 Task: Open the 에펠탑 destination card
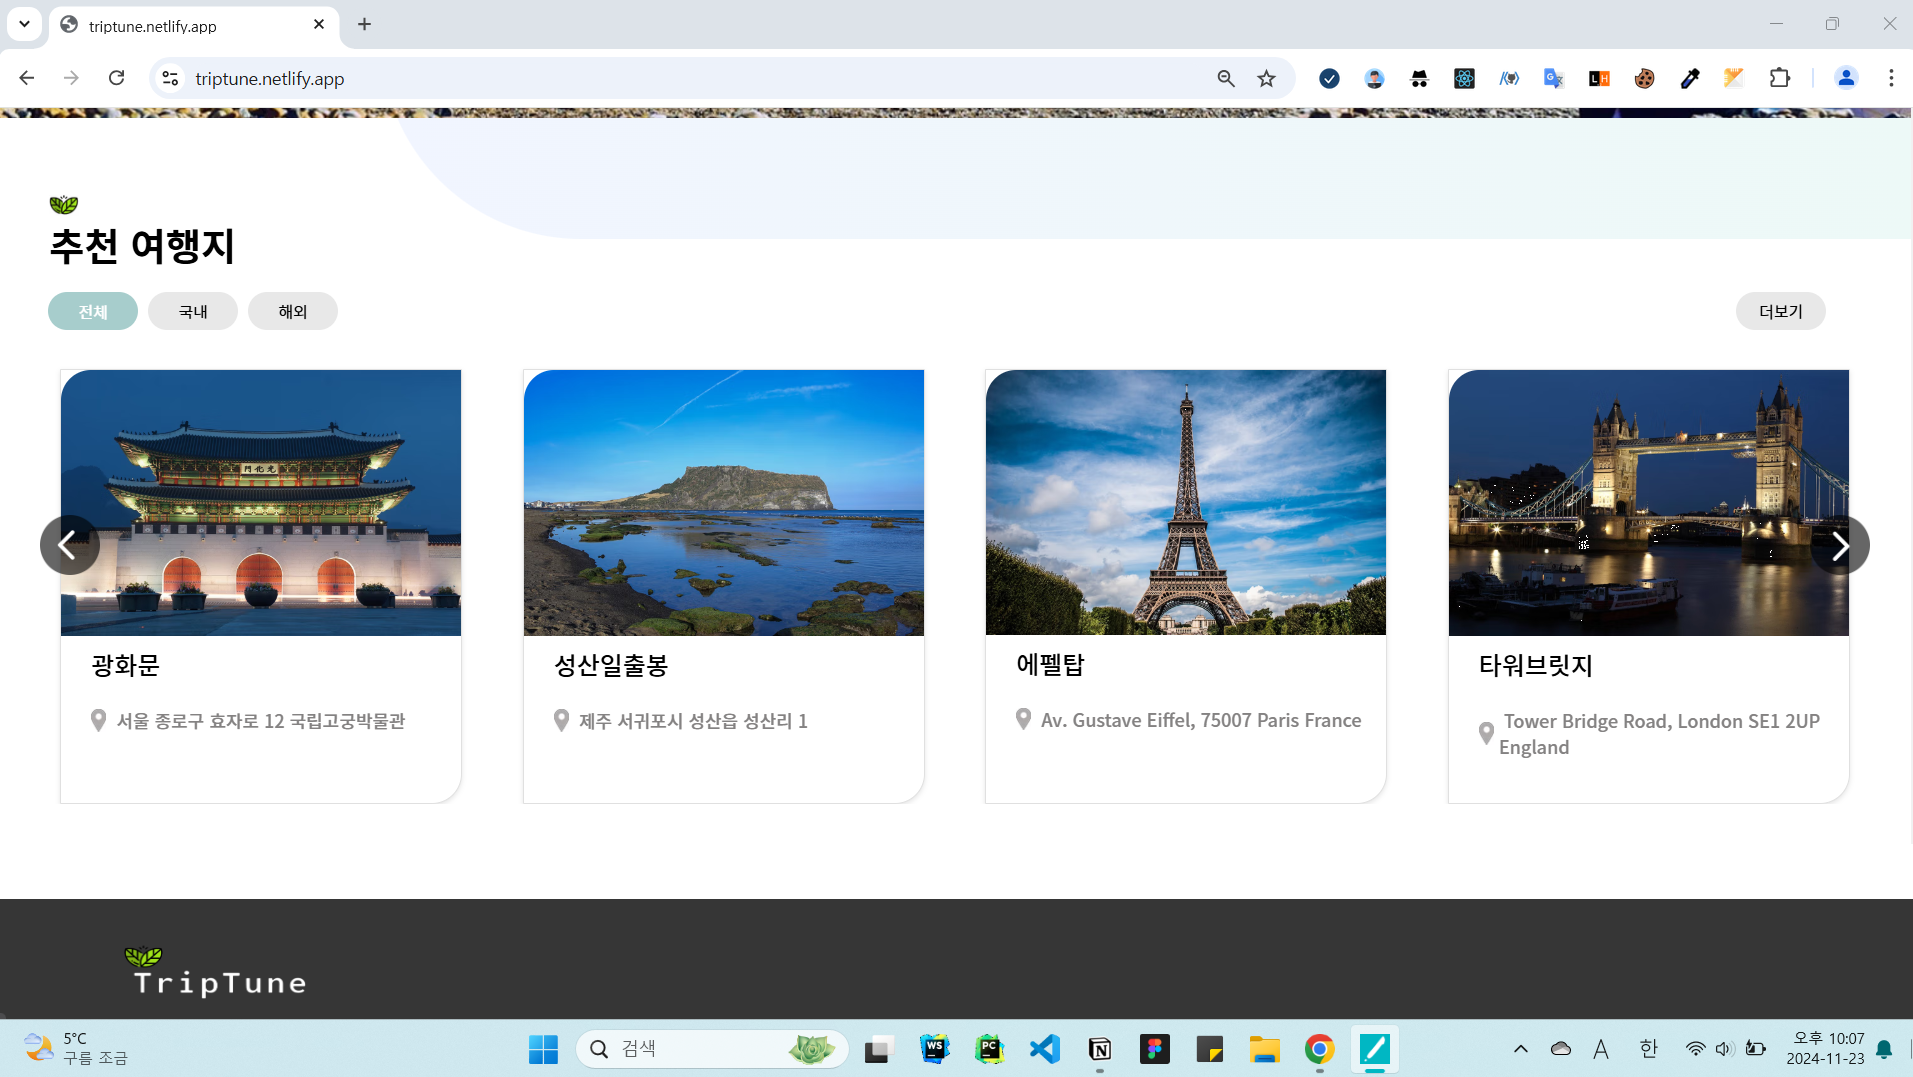click(x=1185, y=585)
